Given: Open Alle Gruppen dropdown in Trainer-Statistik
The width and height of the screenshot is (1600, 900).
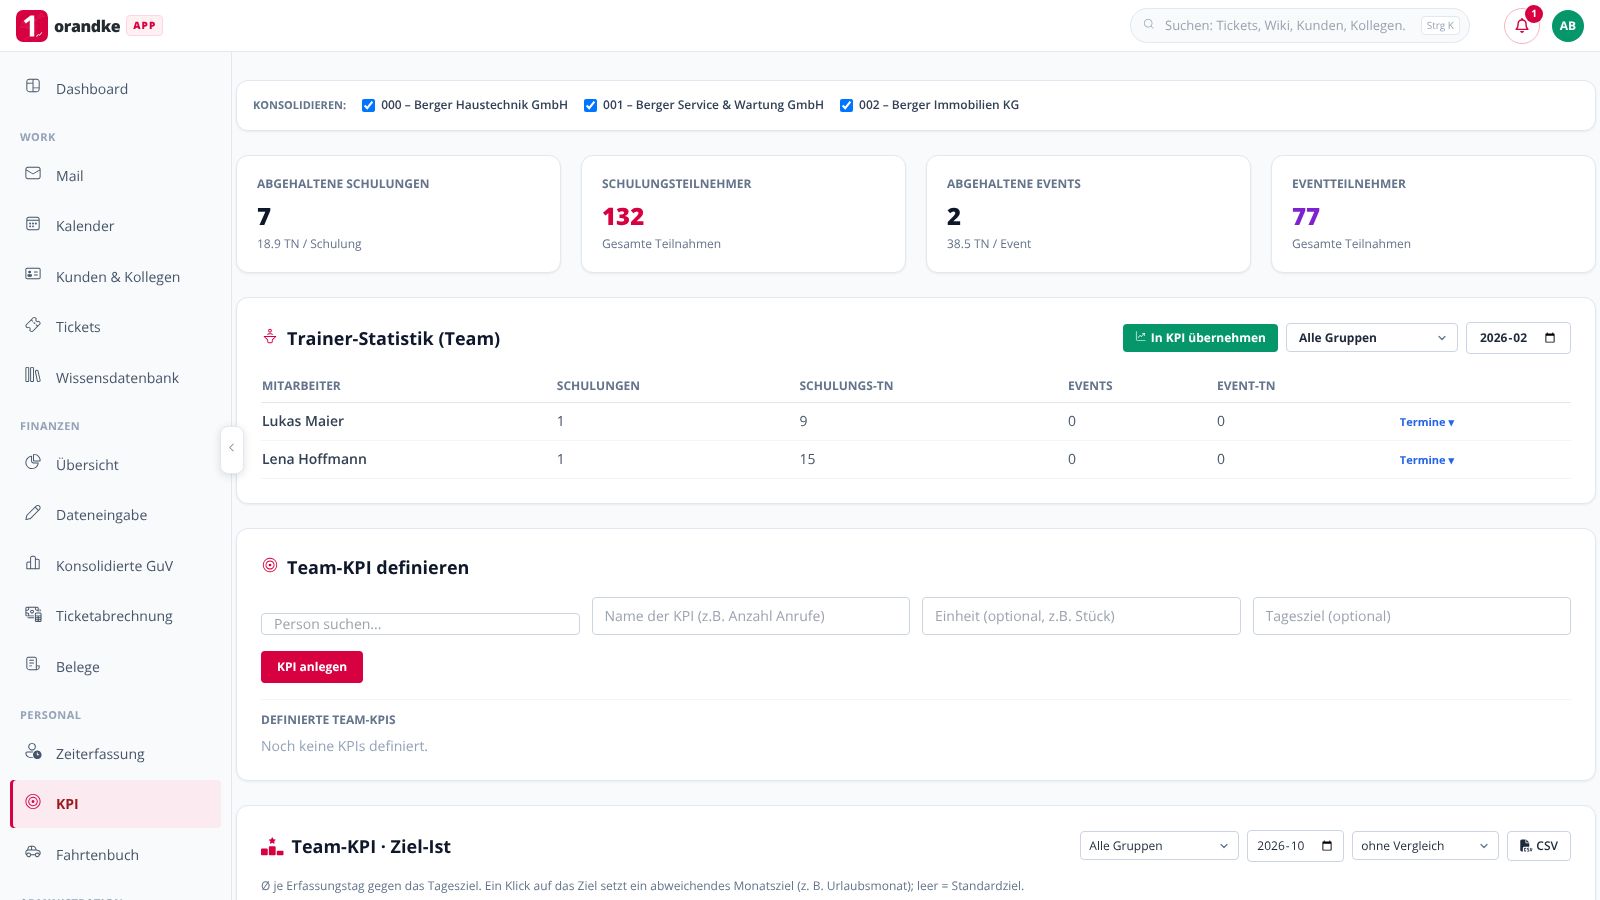Looking at the screenshot, I should pos(1372,338).
